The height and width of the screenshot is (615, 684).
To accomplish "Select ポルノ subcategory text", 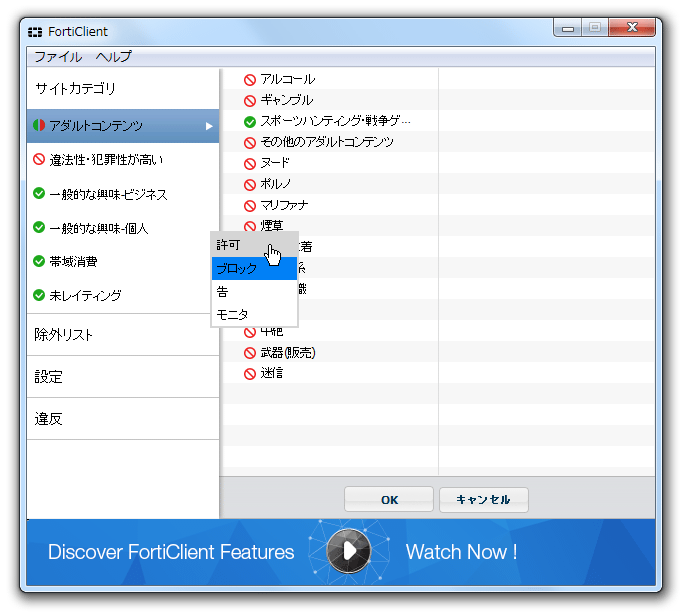I will point(275,184).
